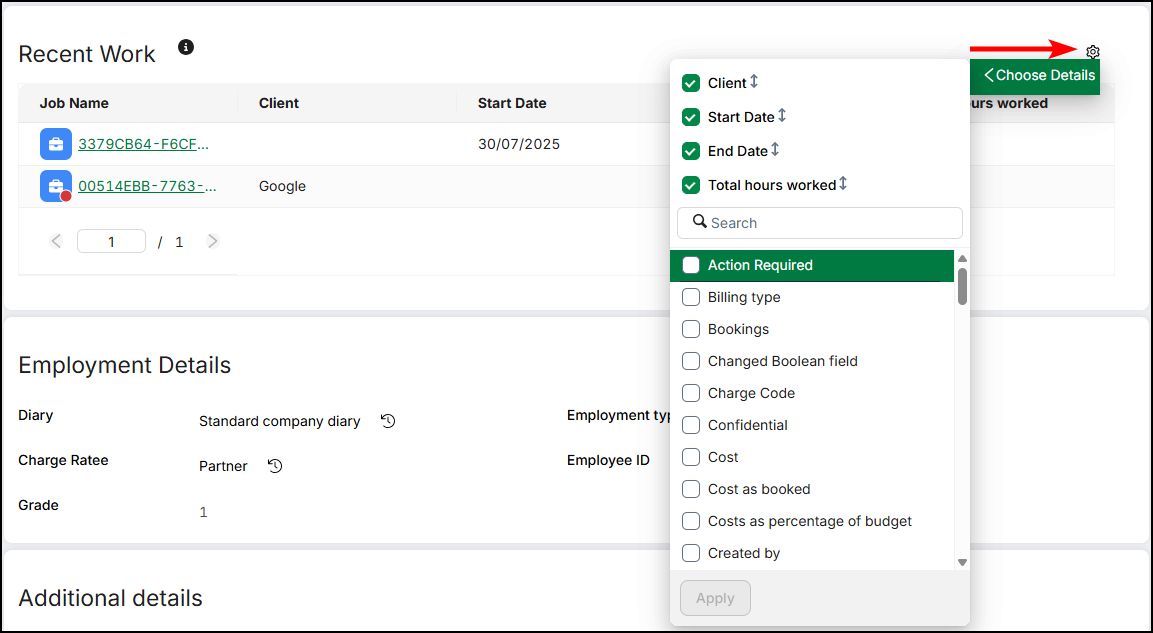Screen dimensions: 1153x633
Task: Tick Cost as booked checkbox
Action: [x=690, y=489]
